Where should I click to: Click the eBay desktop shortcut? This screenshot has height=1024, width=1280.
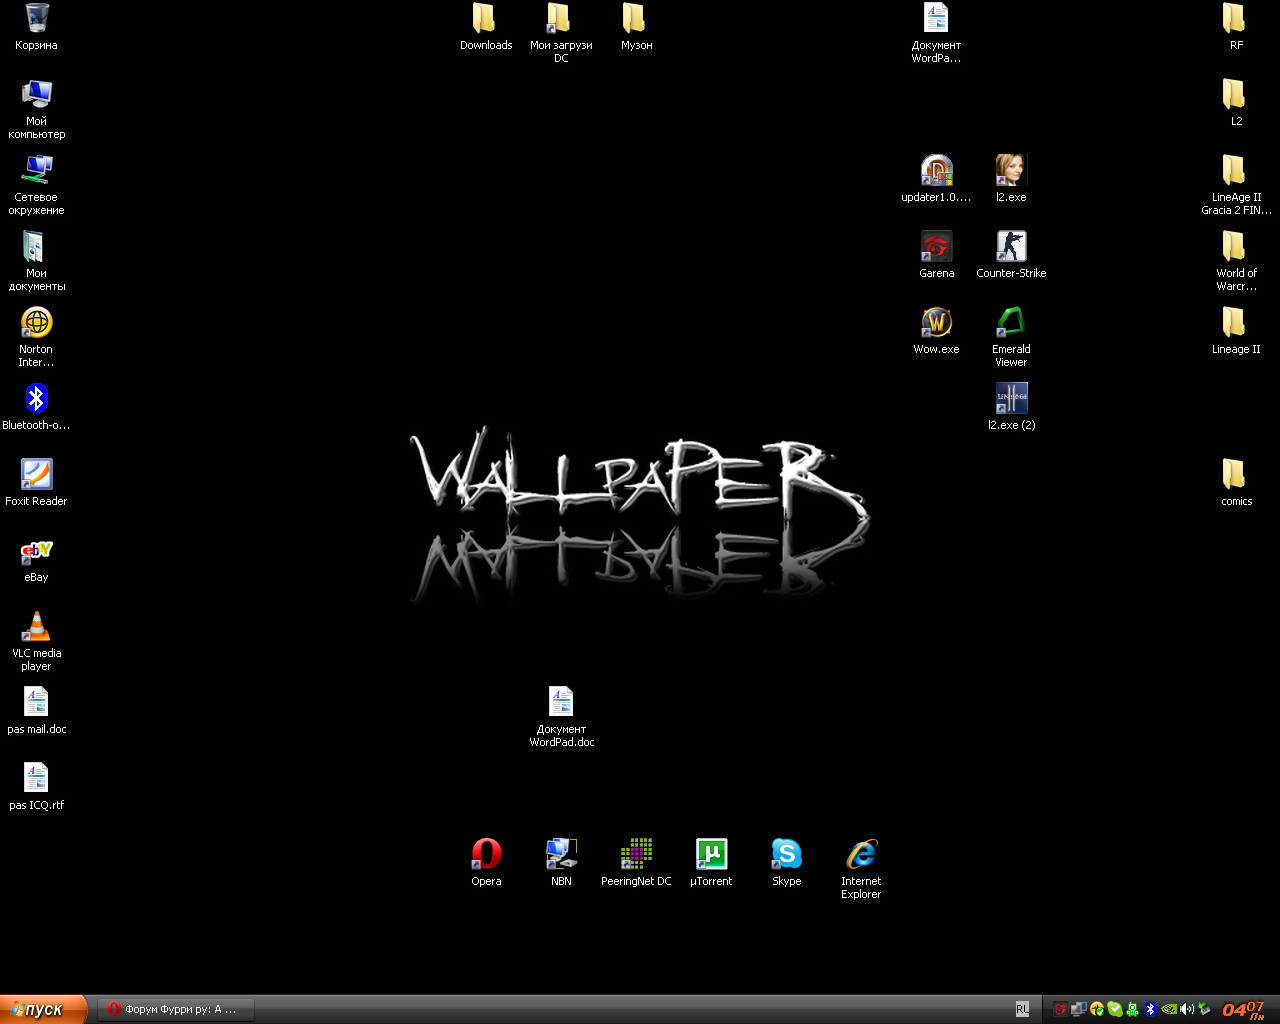click(x=36, y=551)
